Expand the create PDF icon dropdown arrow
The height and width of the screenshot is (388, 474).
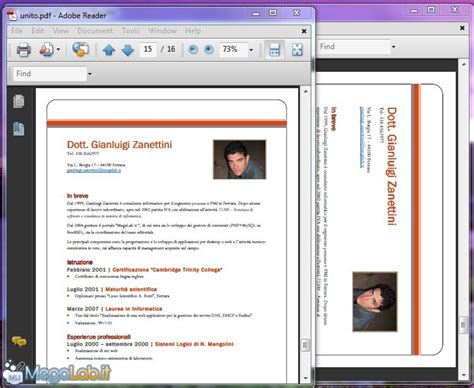click(x=58, y=50)
